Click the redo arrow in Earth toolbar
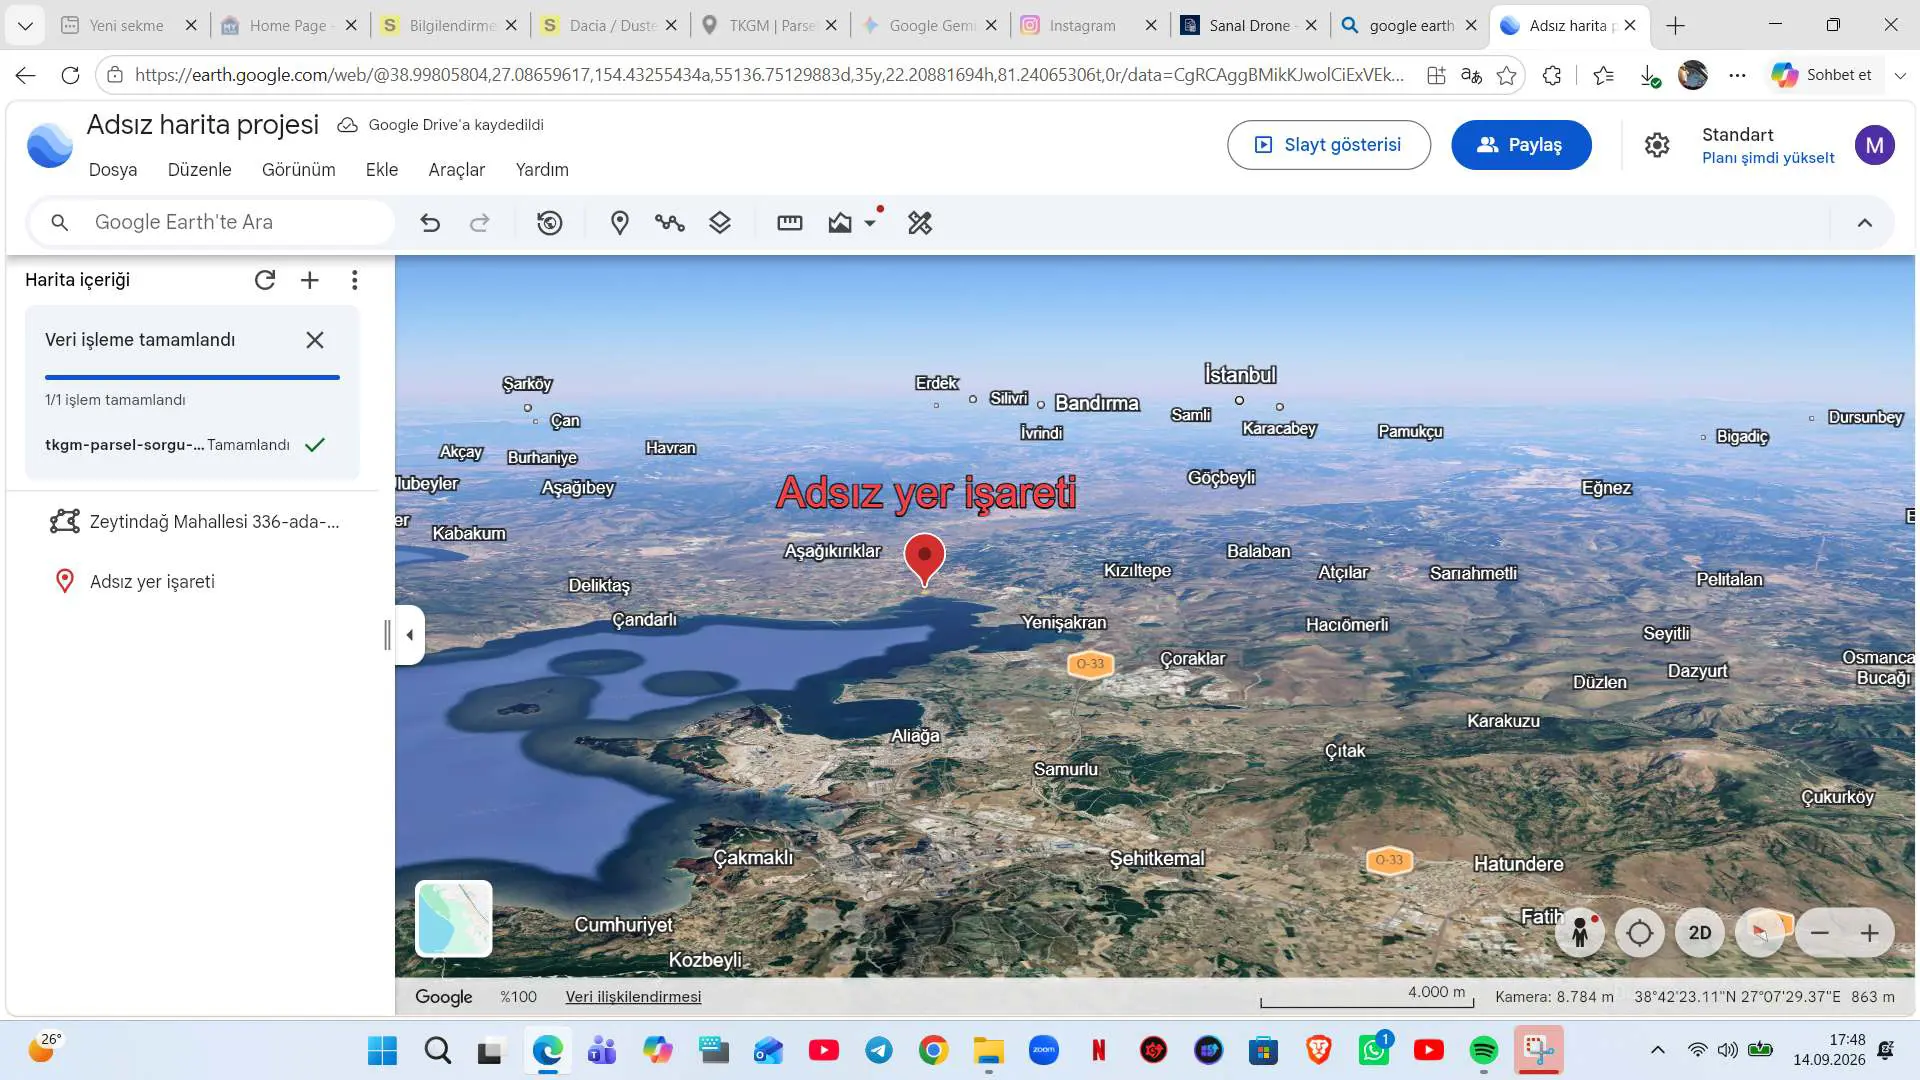This screenshot has height=1080, width=1920. (x=480, y=223)
